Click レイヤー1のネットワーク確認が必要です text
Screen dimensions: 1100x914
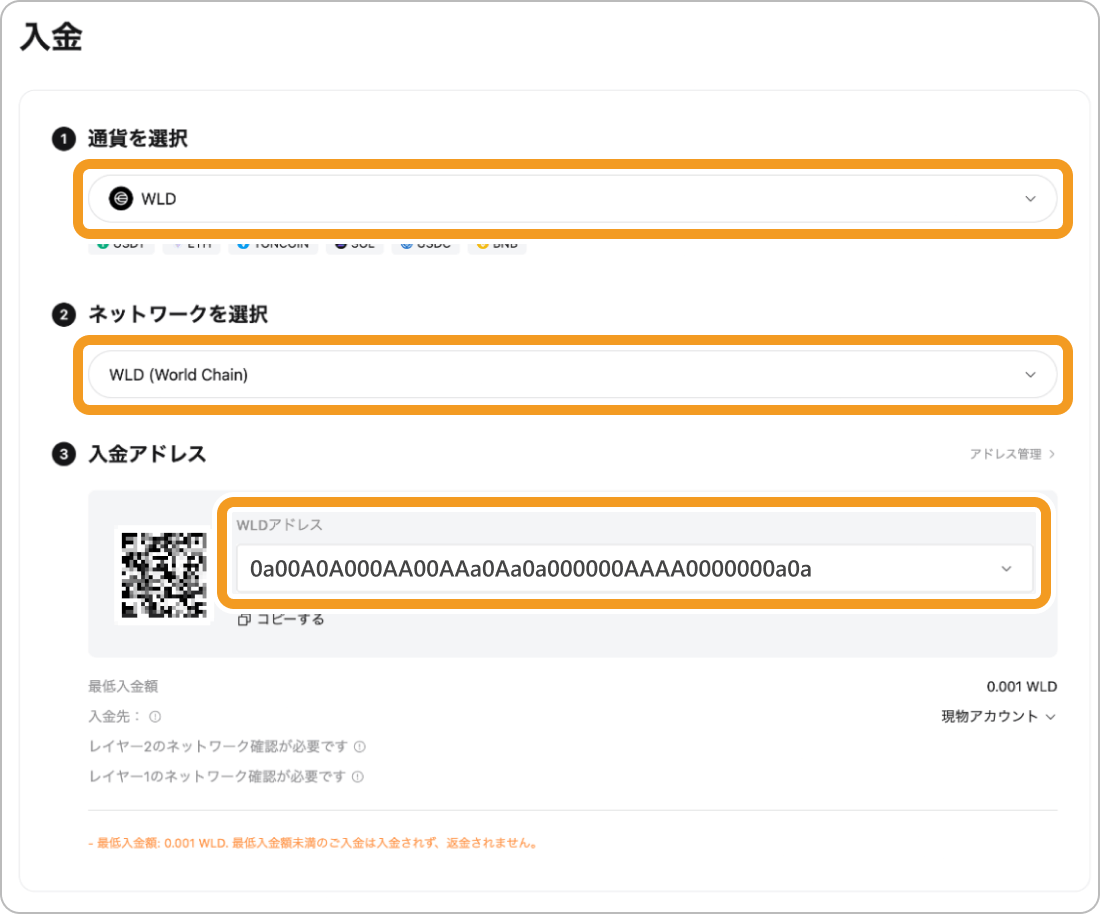pos(217,777)
